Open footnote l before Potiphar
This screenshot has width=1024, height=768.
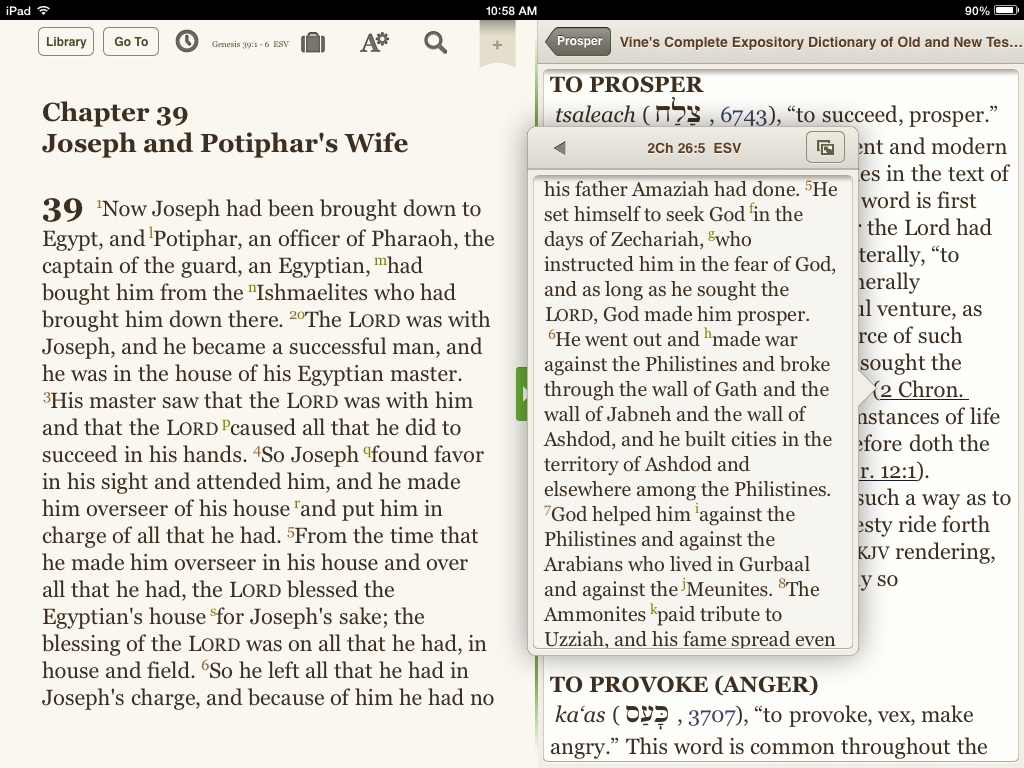click(x=151, y=232)
